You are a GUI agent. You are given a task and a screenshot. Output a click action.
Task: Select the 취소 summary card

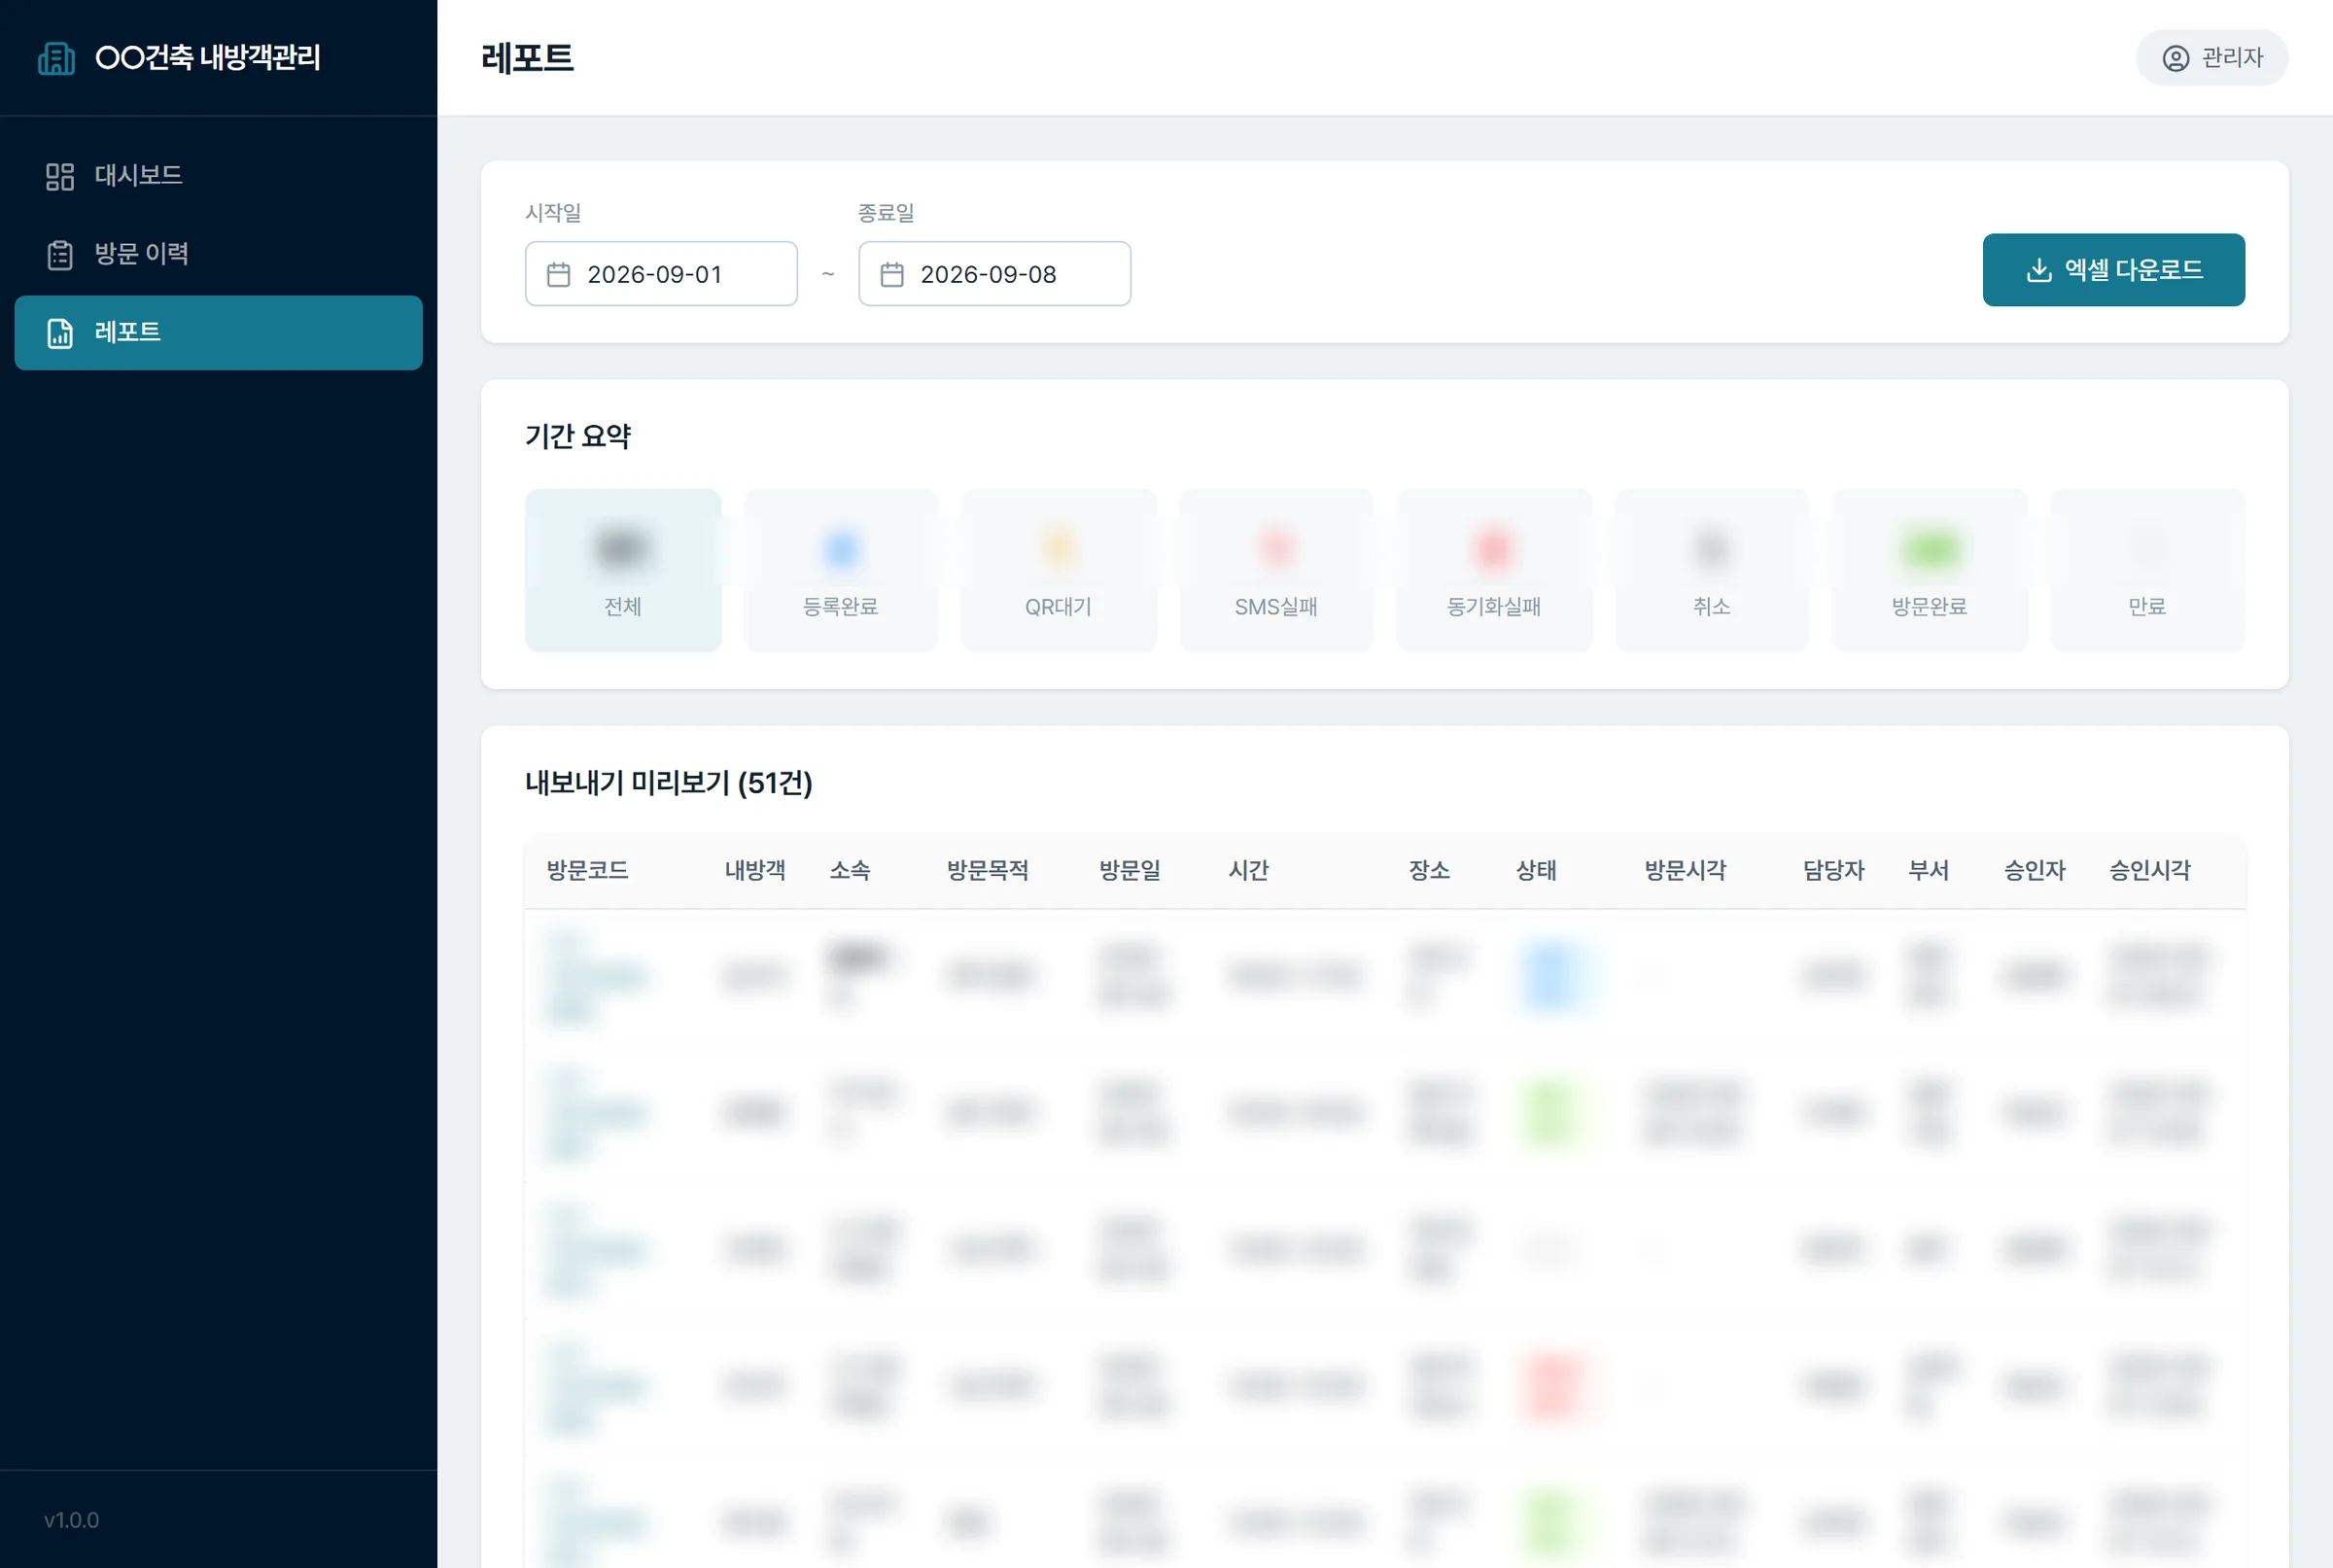(x=1712, y=570)
